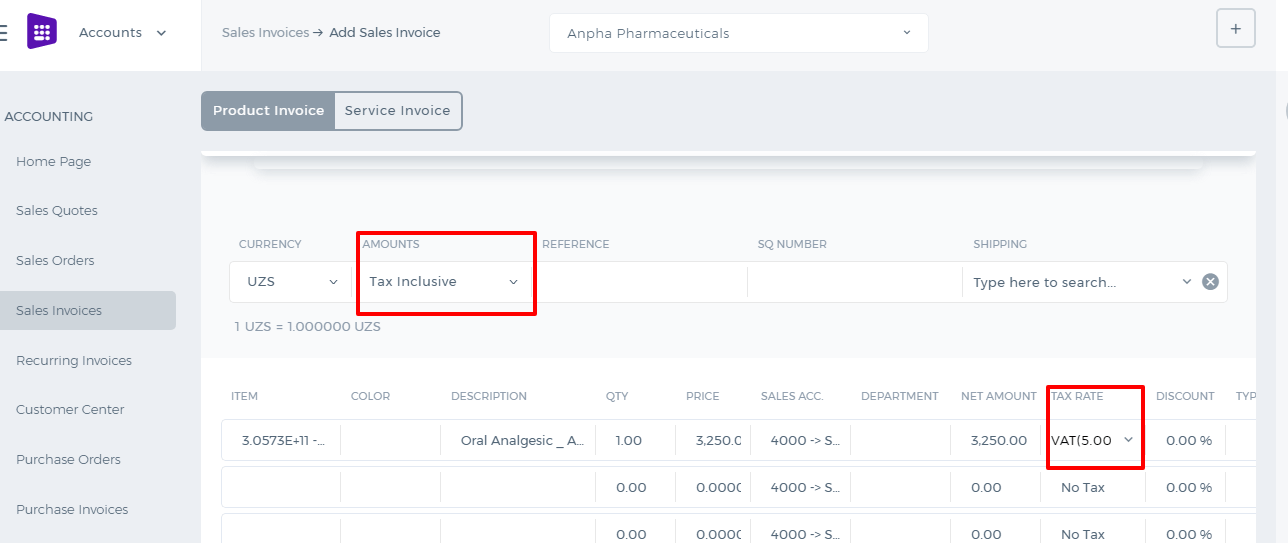Open the Shipping search dropdown arrow
This screenshot has width=1288, height=543.
point(1187,282)
